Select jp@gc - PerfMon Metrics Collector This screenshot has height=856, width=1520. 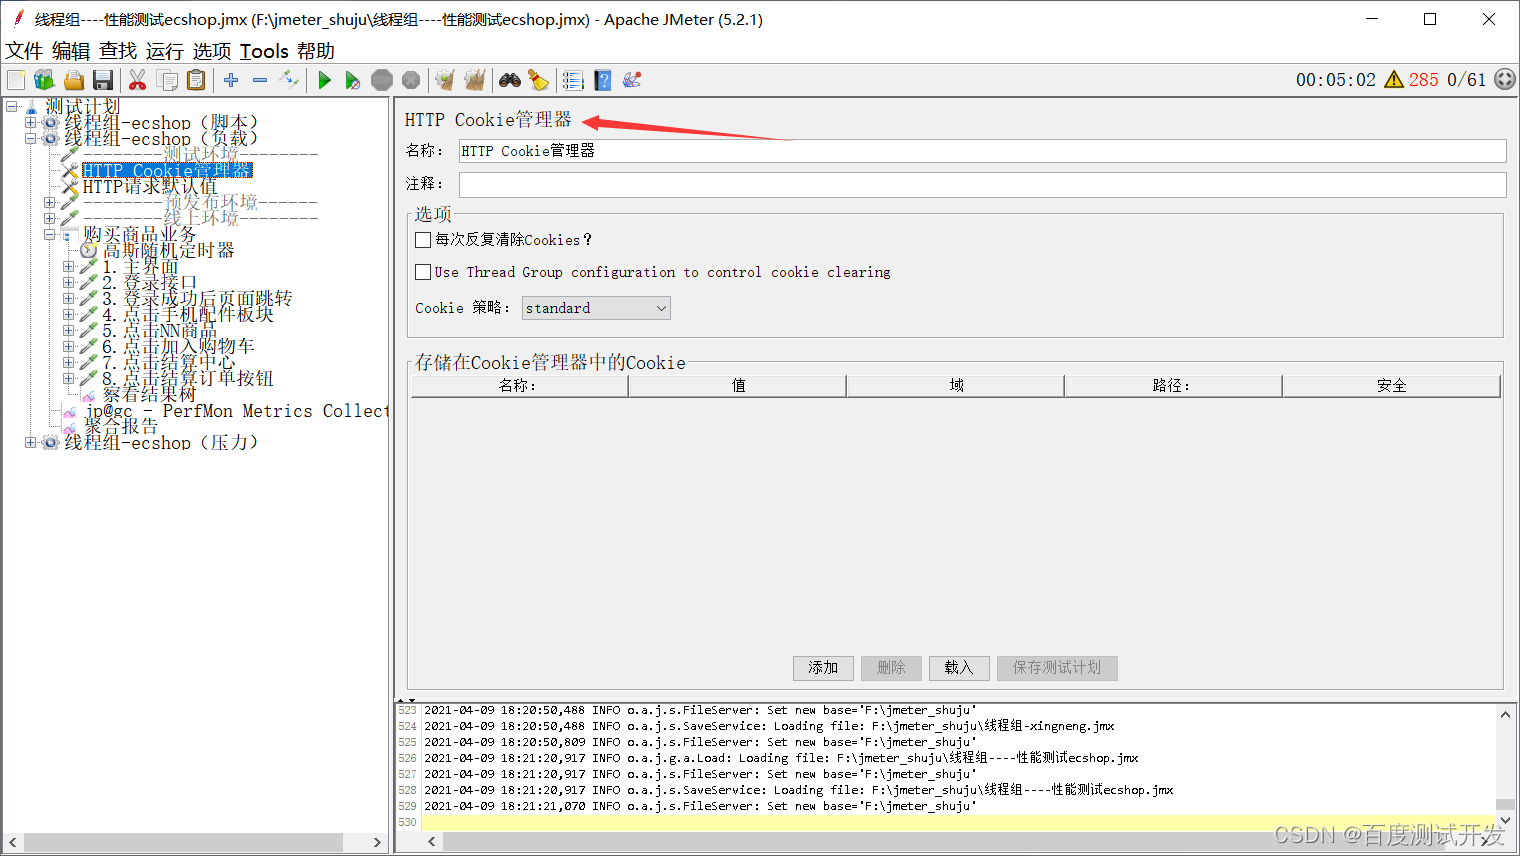[x=236, y=411]
